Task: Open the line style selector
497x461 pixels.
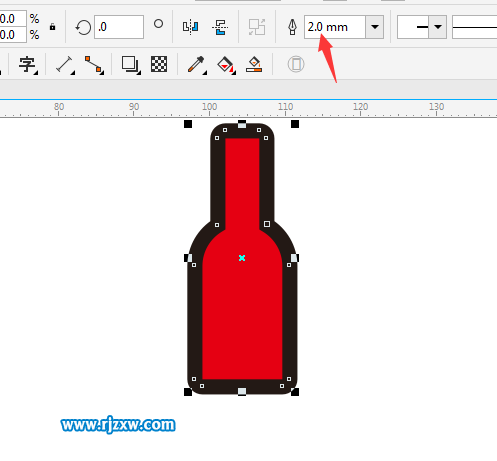Action: 475,27
